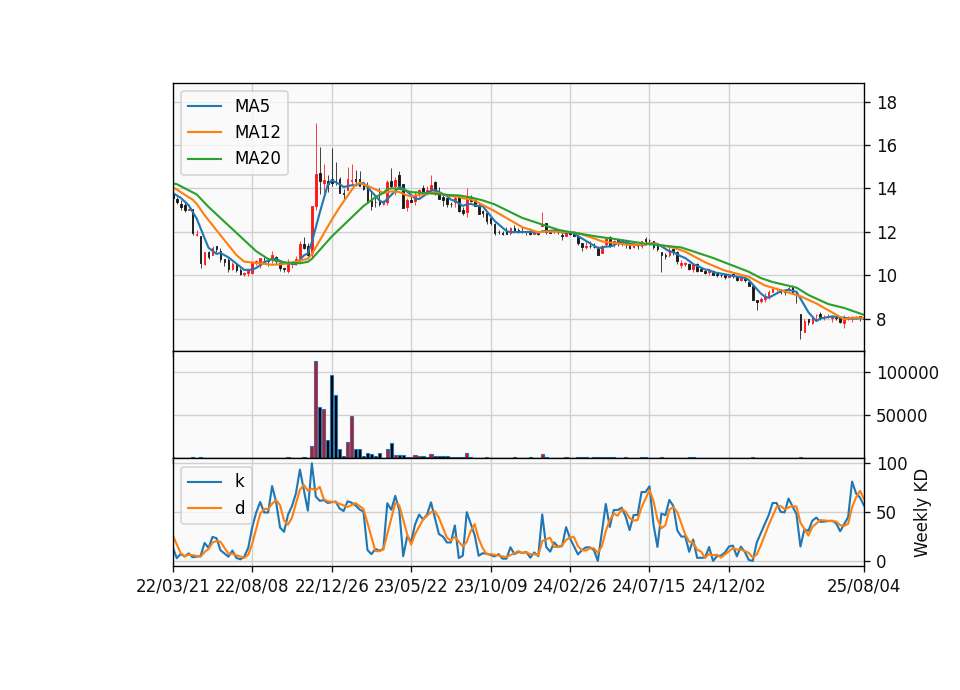
Task: Click the 24/07/15 date tick label
Action: 649,586
